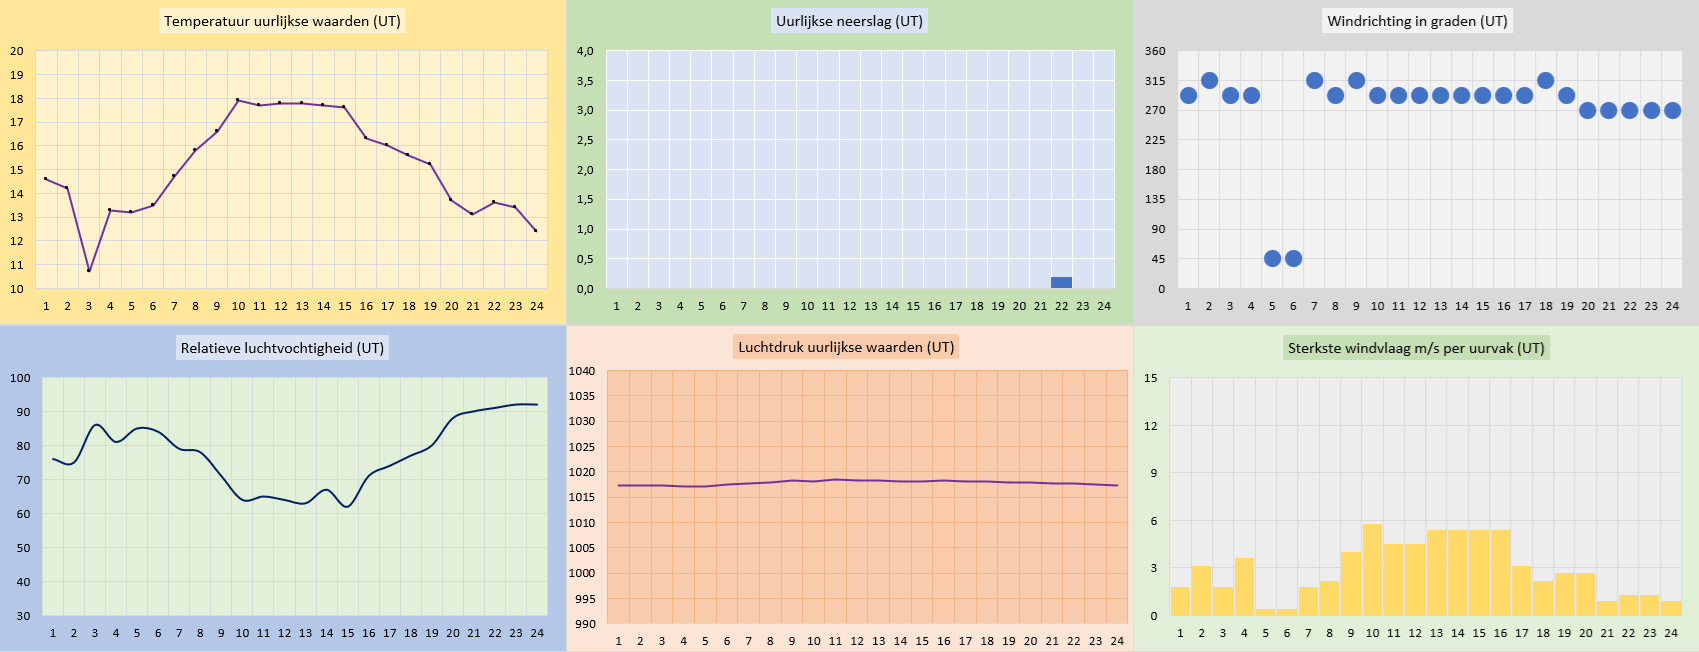Click y-axis value 15 in wind gust chart
The width and height of the screenshot is (1699, 652).
click(1151, 378)
